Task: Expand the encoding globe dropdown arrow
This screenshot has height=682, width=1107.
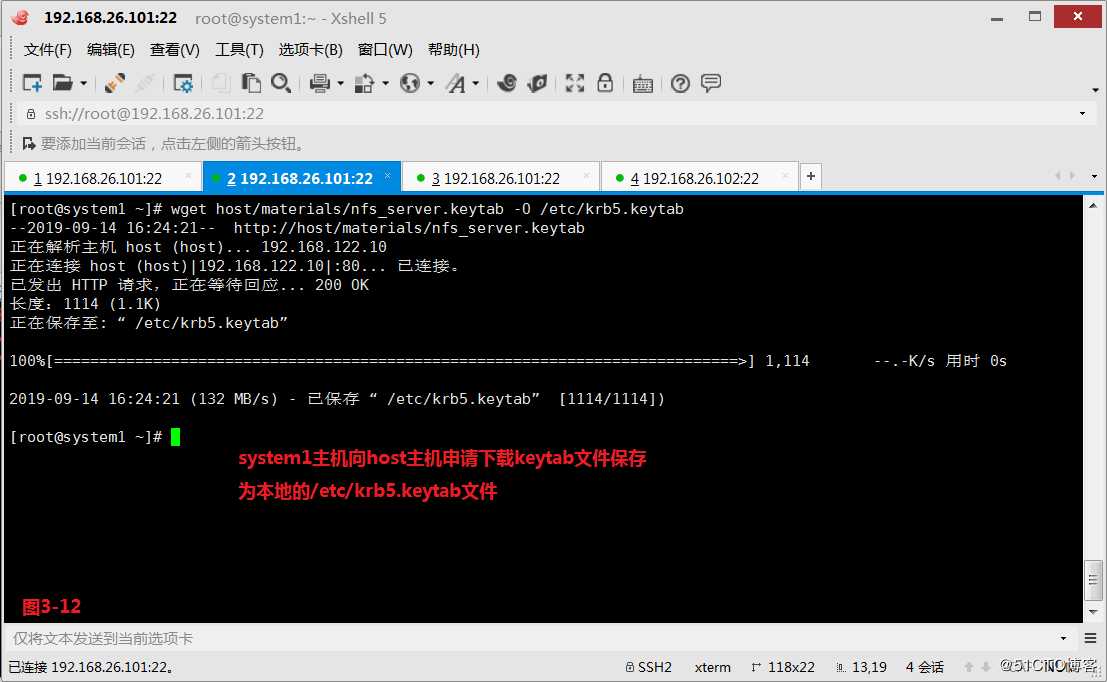Action: (431, 83)
